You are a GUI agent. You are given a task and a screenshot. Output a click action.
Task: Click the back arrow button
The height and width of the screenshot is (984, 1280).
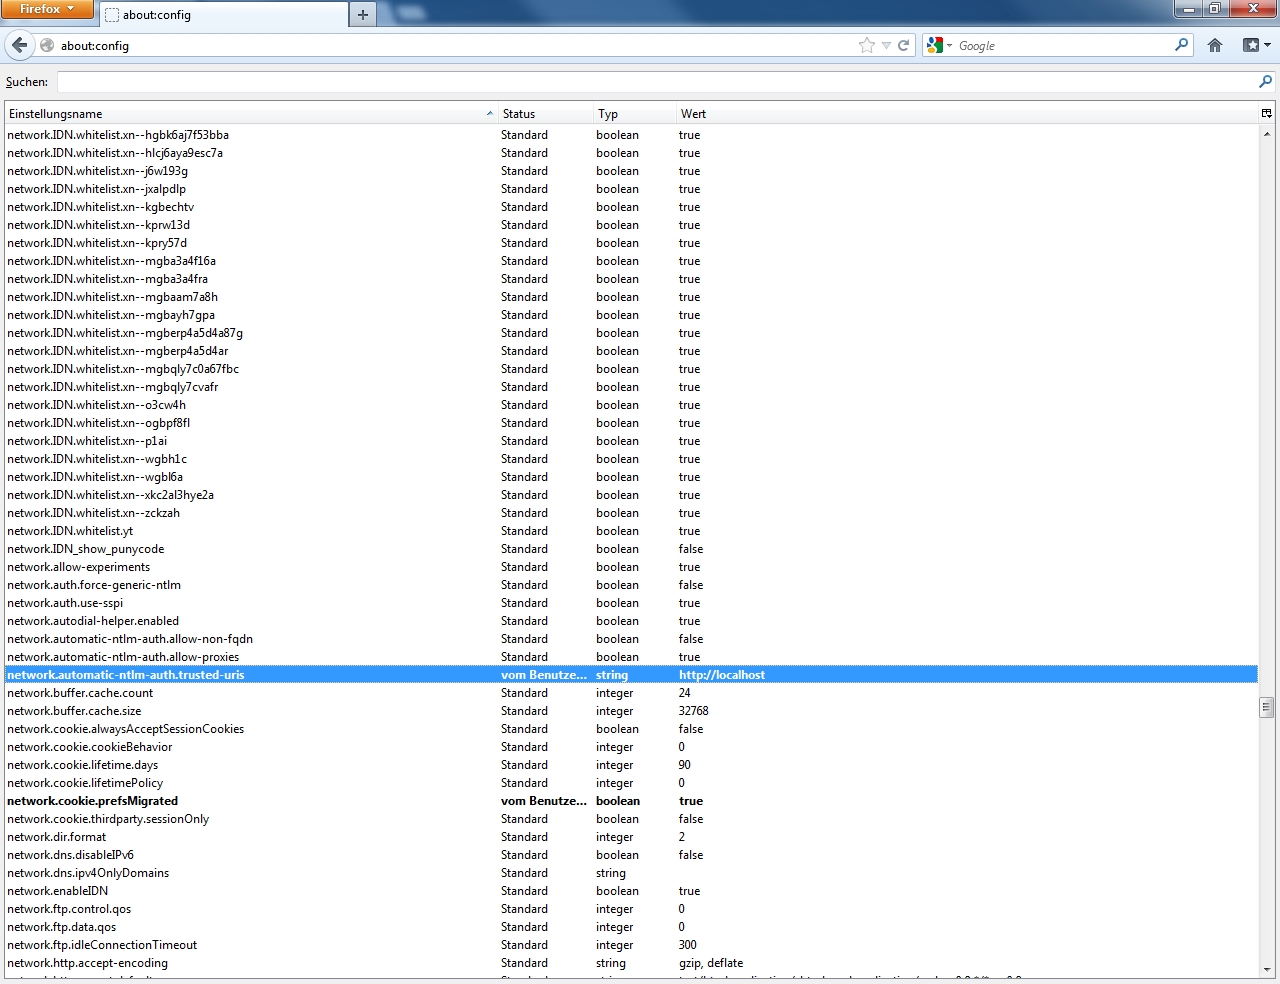click(x=19, y=45)
